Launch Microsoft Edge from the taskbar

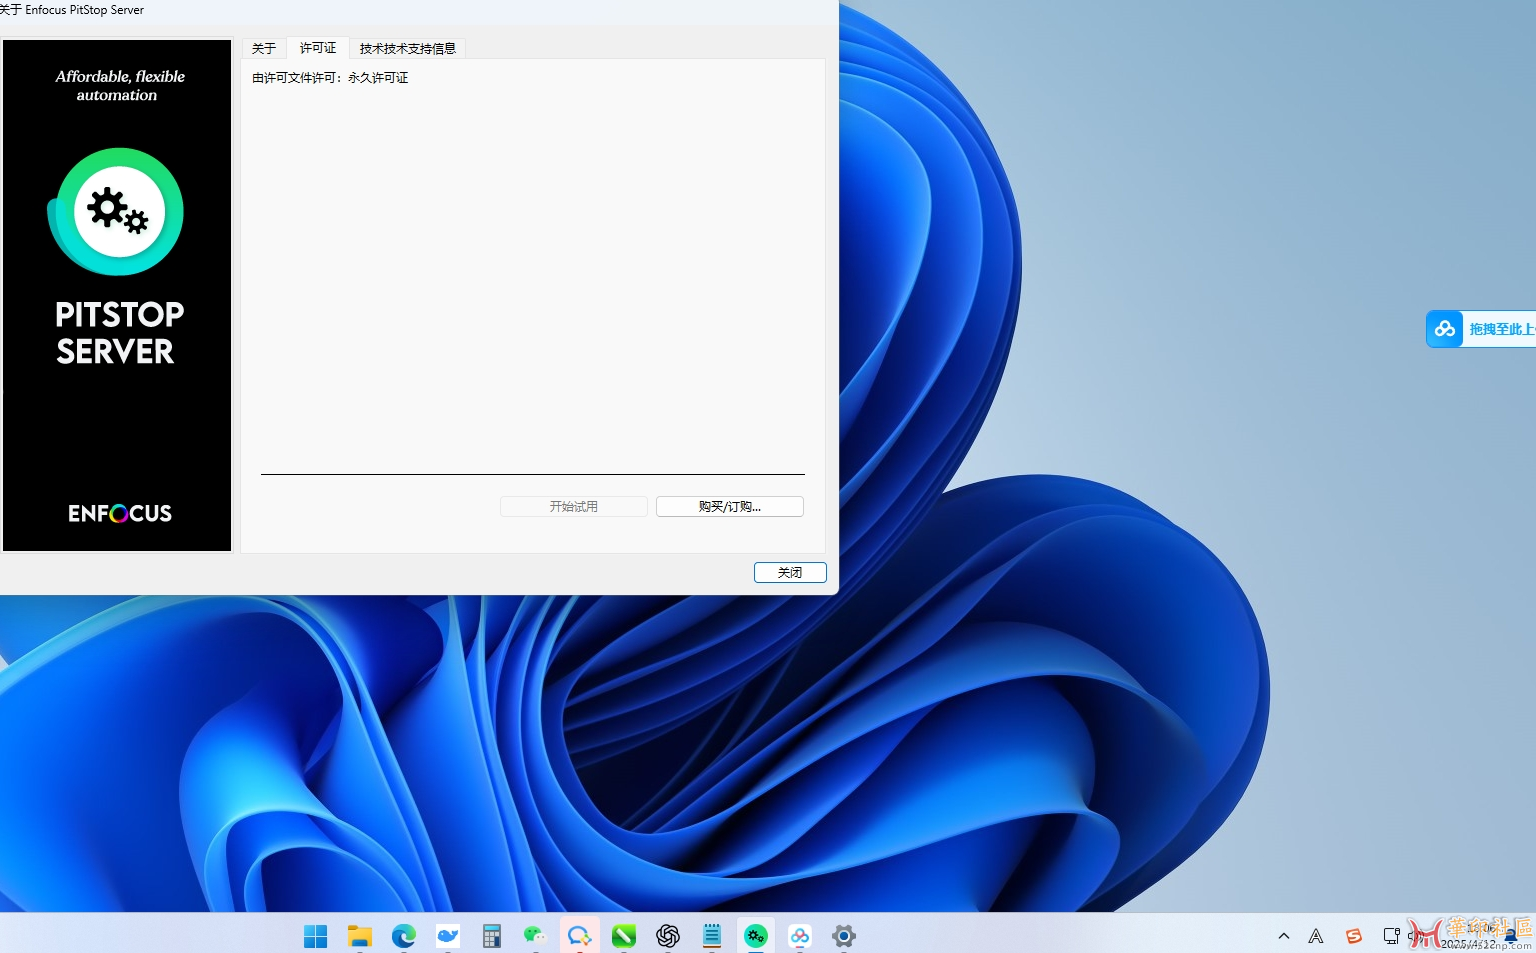(404, 936)
